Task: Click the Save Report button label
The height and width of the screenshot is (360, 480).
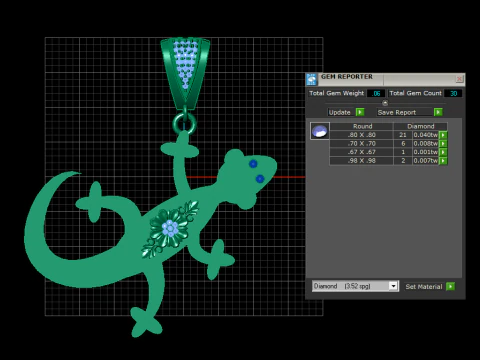Action: [397, 112]
